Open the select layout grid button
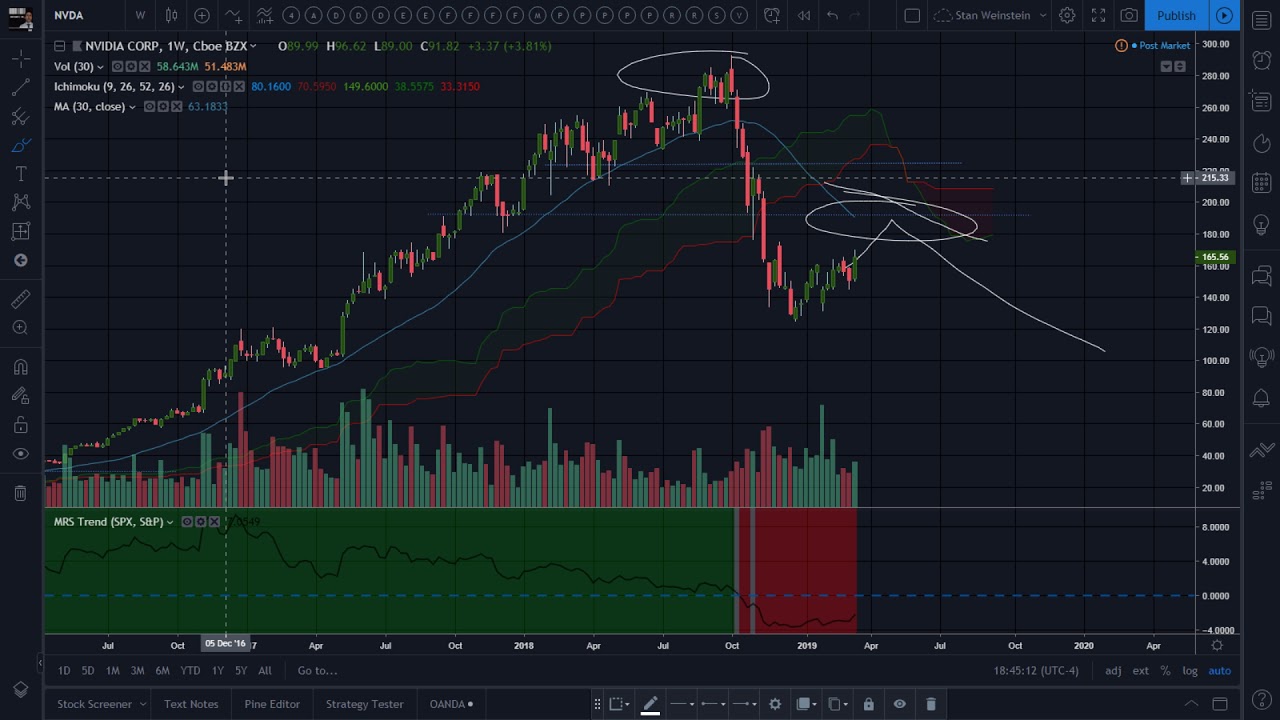Image resolution: width=1280 pixels, height=720 pixels. click(912, 15)
